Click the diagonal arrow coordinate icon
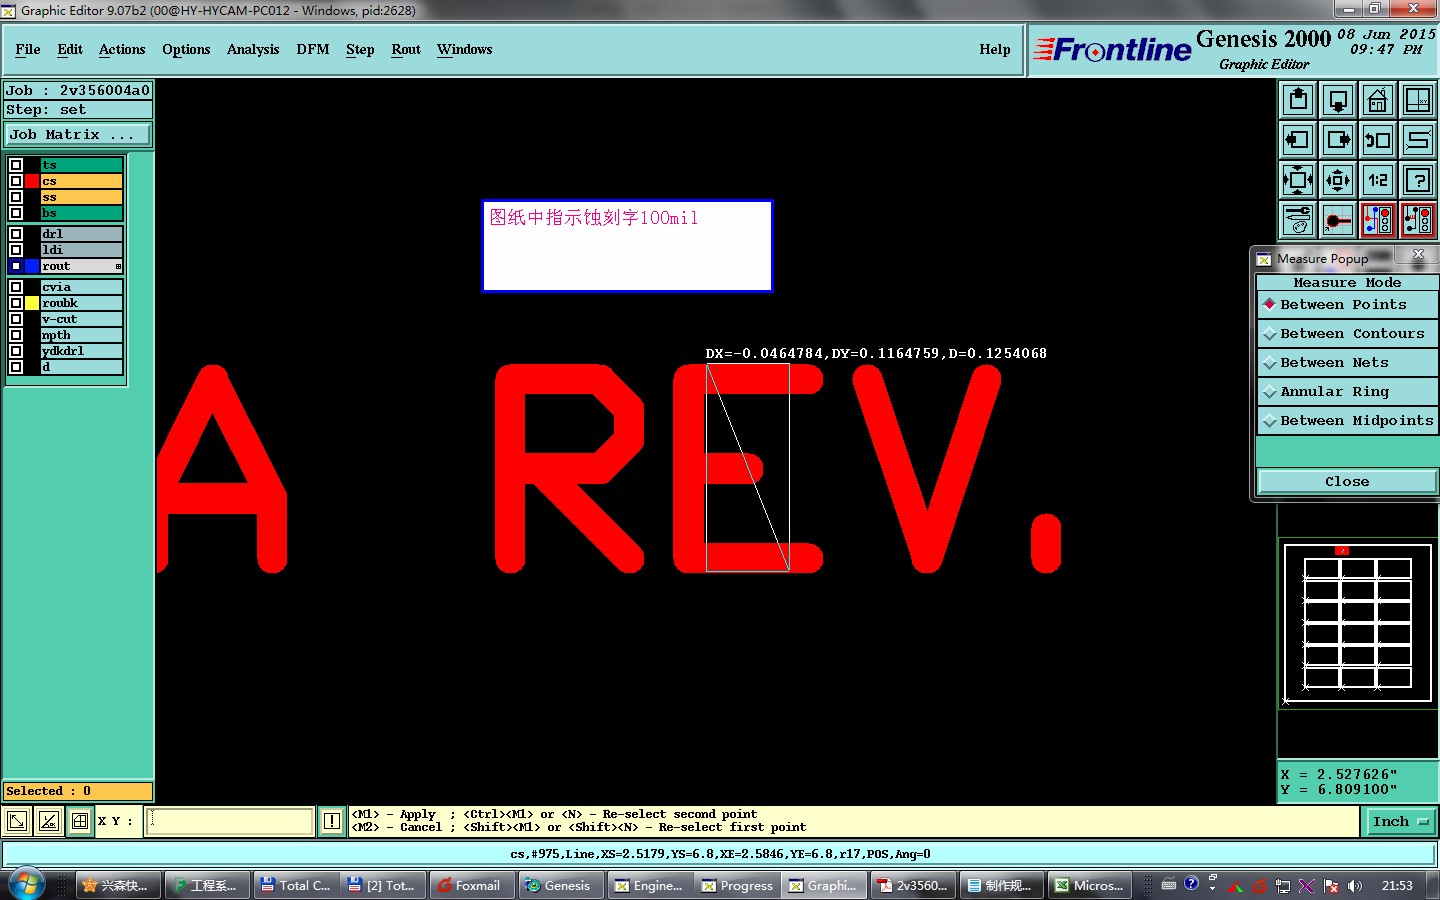 [x=17, y=822]
